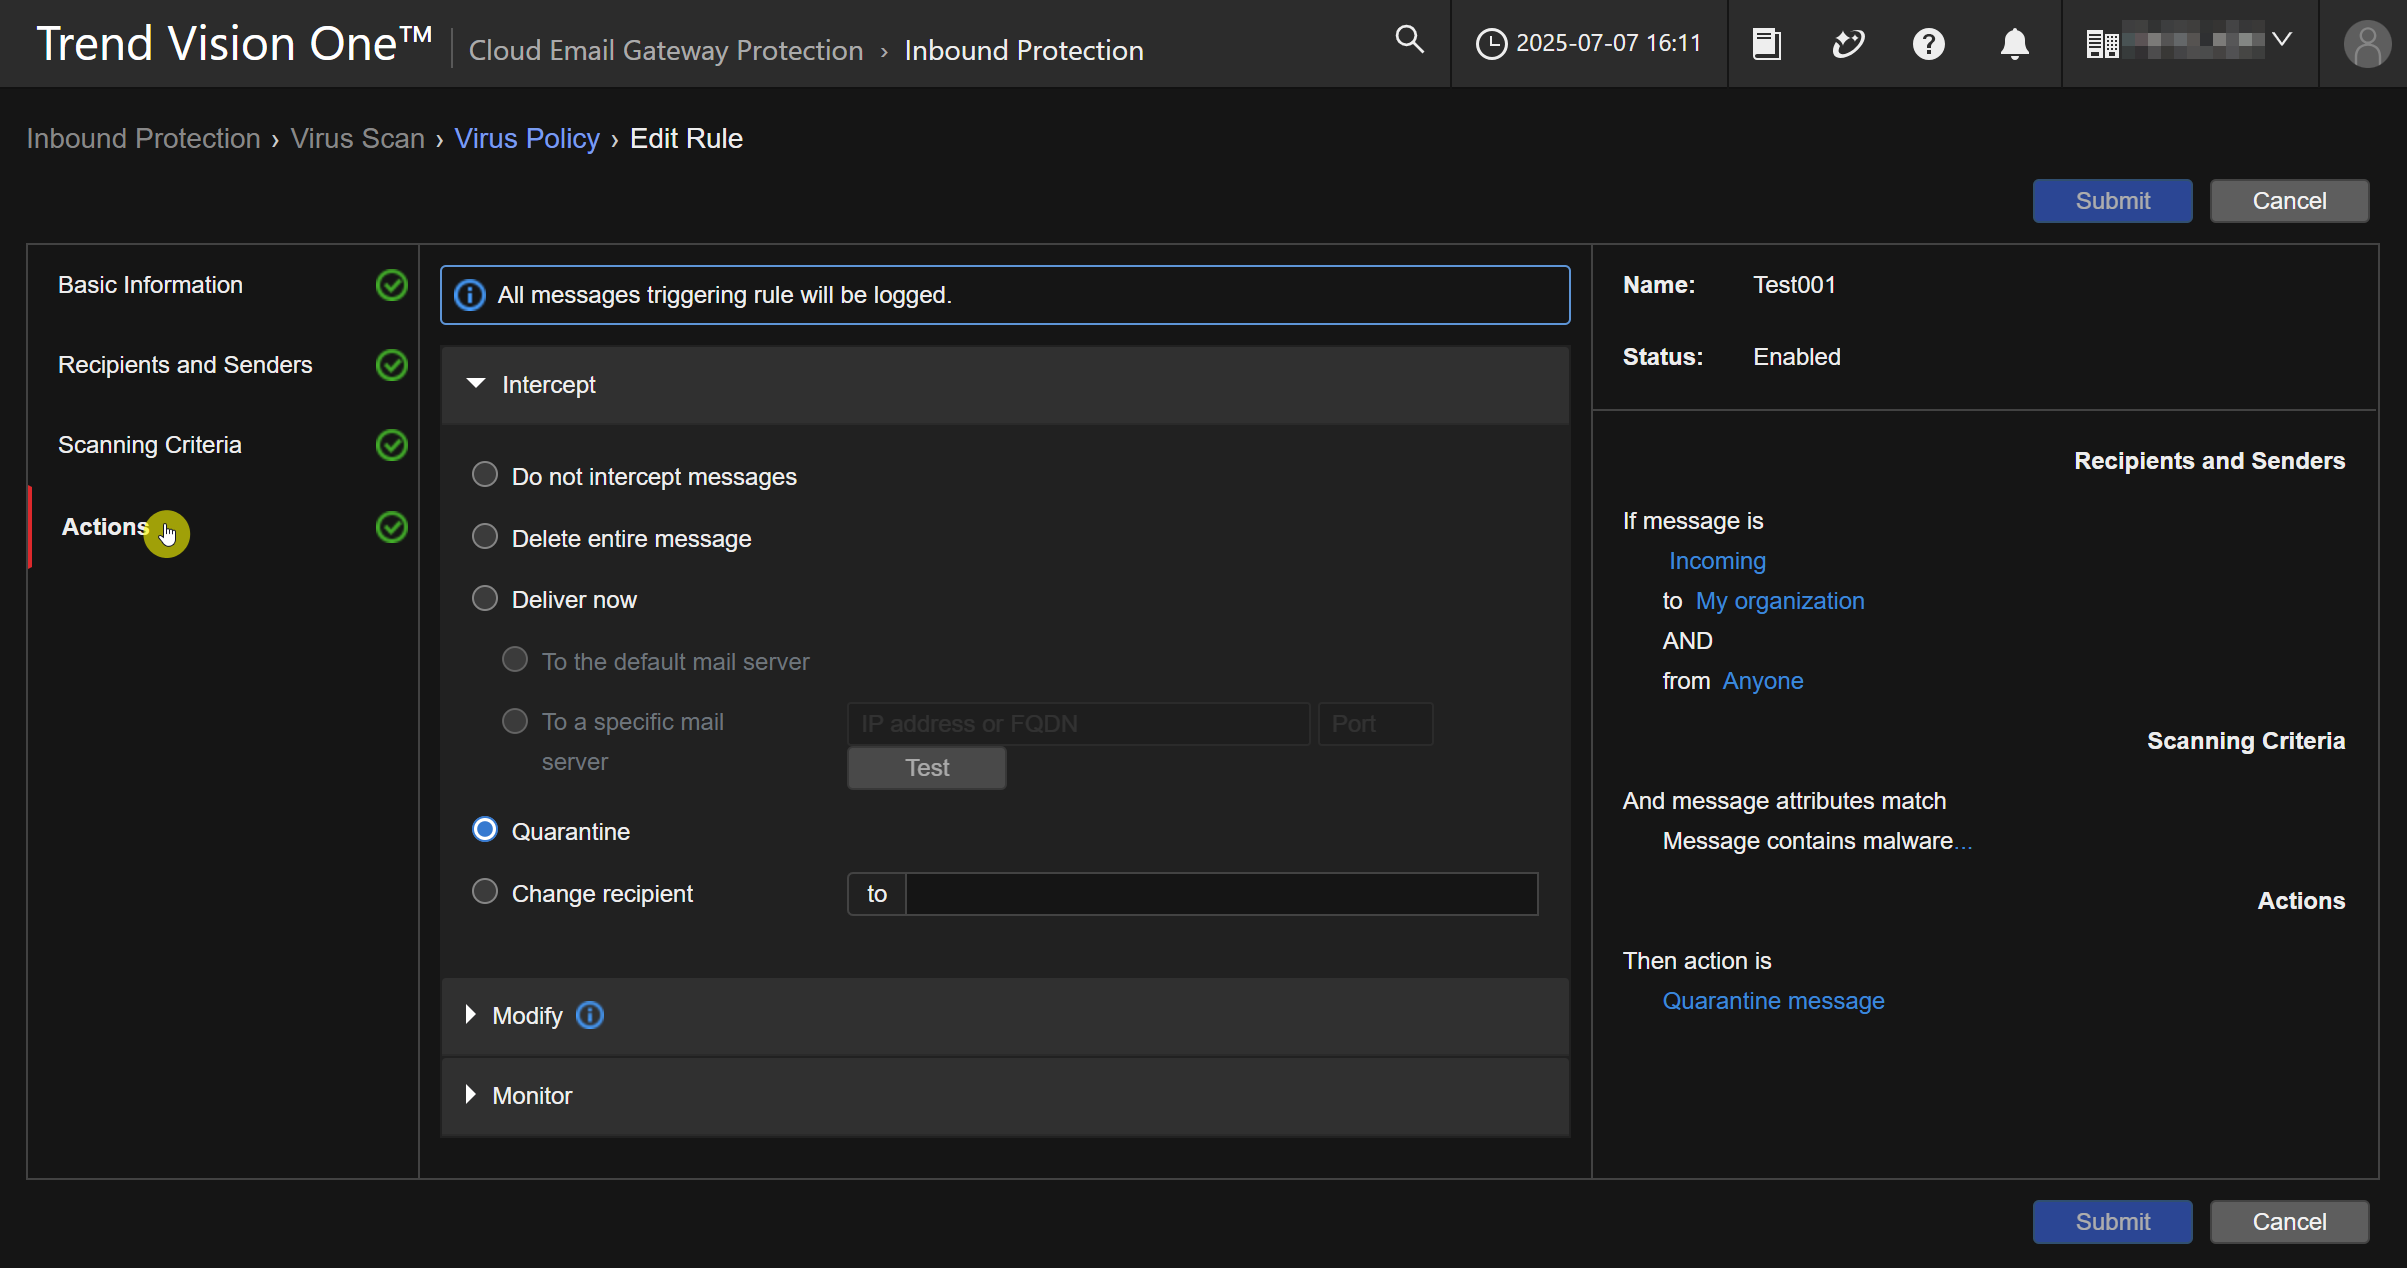Open the Scanning Criteria step
Viewport: 2407px width, 1268px height.
pos(150,445)
